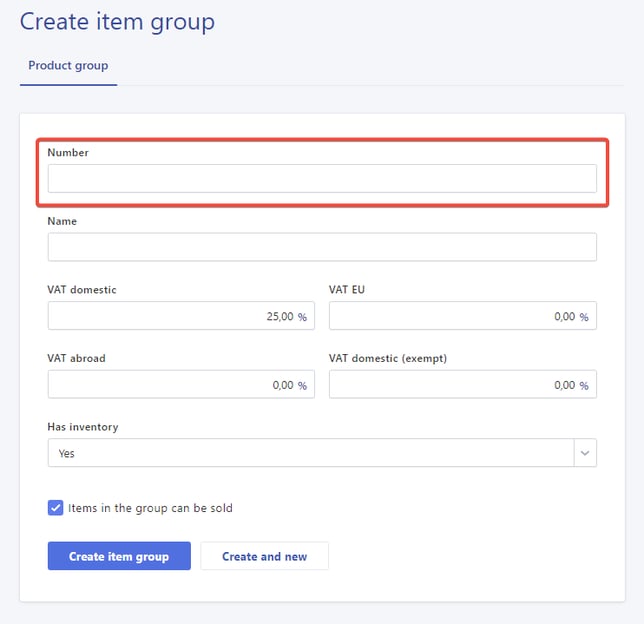Screen dimensions: 644x624
Task: Click the 'Items in the group can be sold' label
Action: click(150, 508)
